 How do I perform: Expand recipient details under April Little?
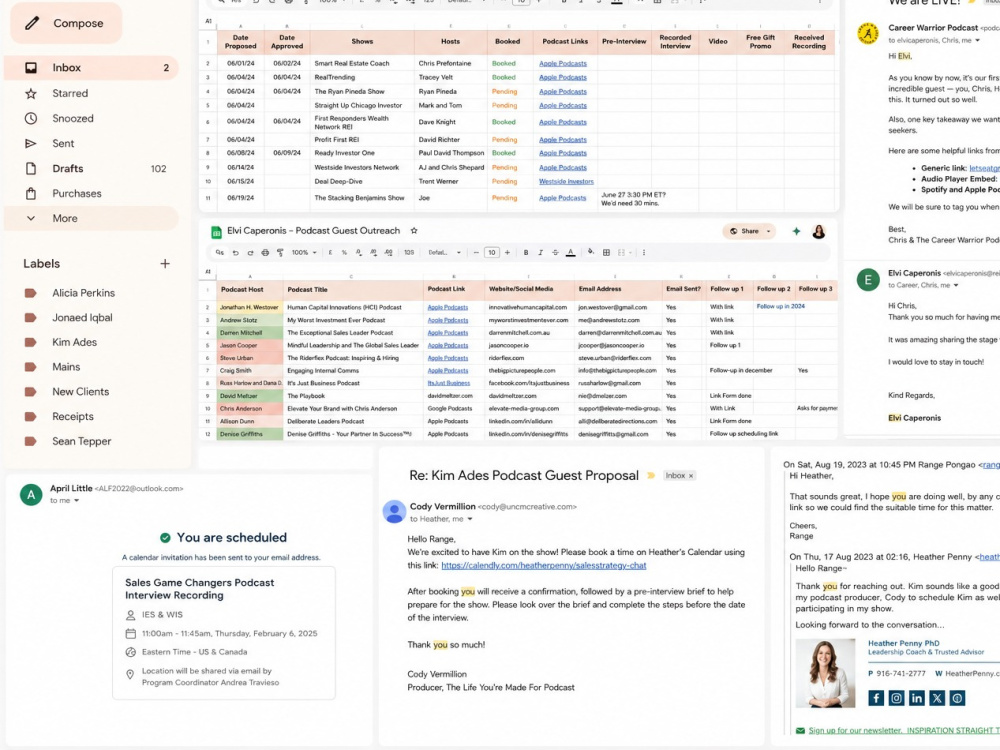[77, 501]
